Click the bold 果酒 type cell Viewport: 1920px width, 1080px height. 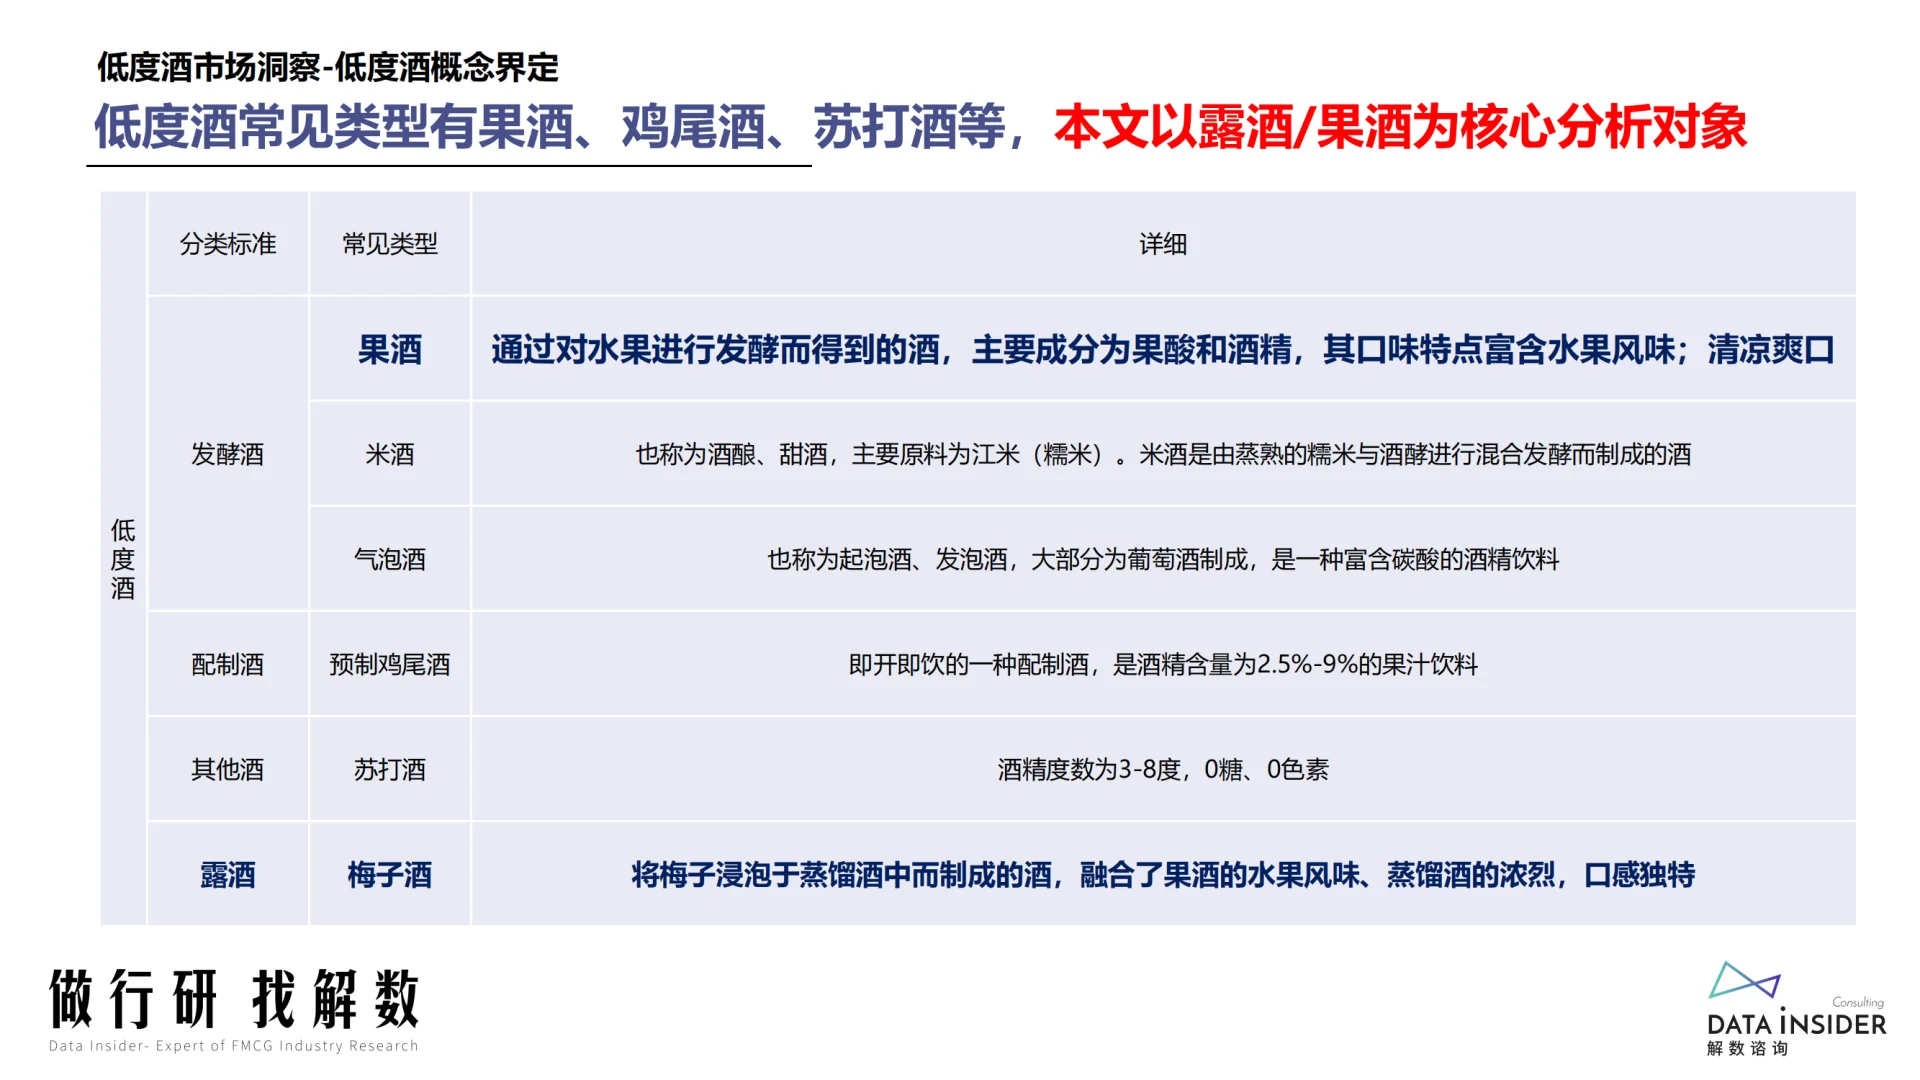click(x=390, y=349)
